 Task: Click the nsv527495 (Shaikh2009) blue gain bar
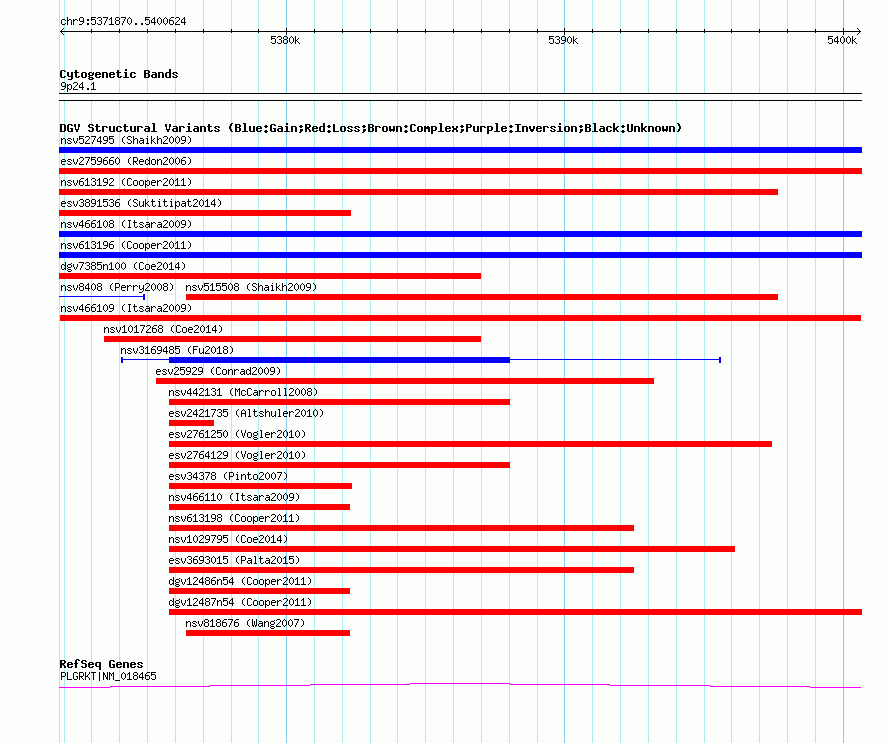tap(460, 150)
